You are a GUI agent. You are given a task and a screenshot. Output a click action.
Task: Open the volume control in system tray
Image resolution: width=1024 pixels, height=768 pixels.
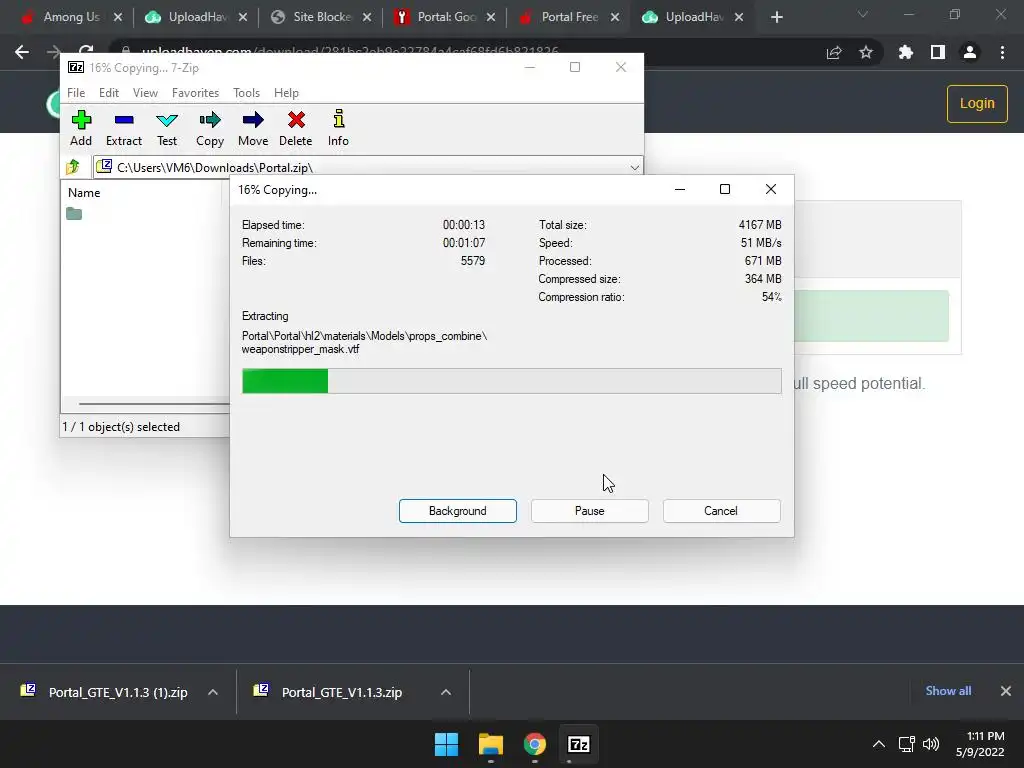point(931,744)
